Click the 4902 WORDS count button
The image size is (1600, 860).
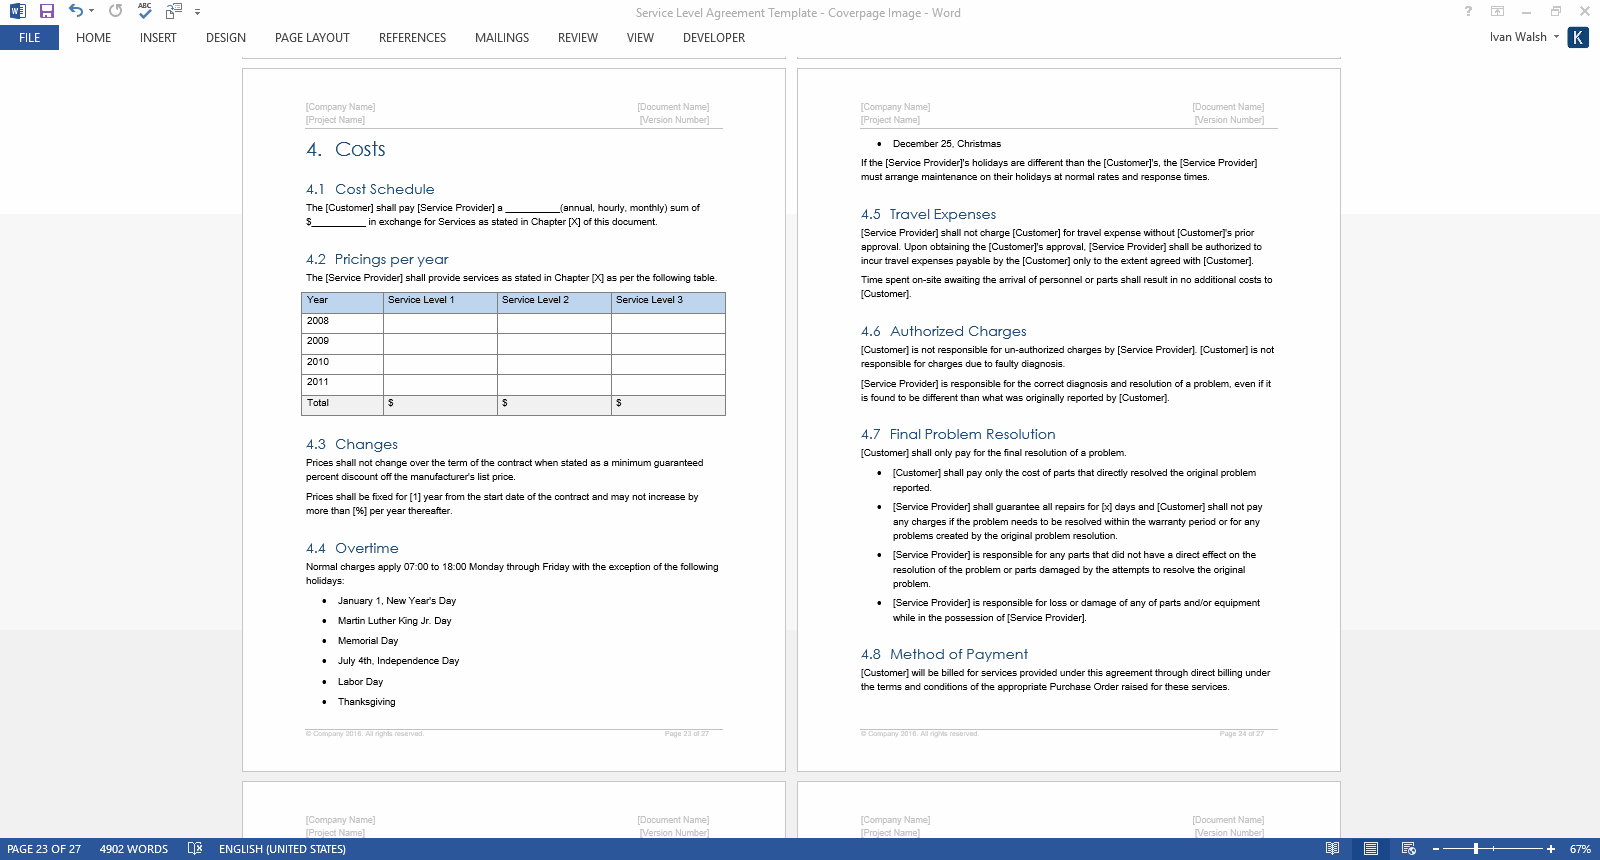pyautogui.click(x=134, y=849)
